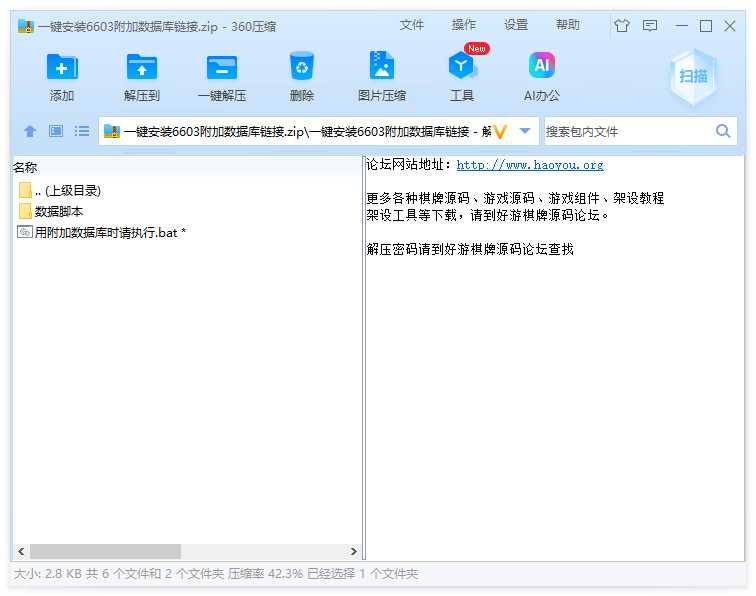Screen dimensions: 756x596
Task: Close the 360压缩 window
Action: point(730,26)
